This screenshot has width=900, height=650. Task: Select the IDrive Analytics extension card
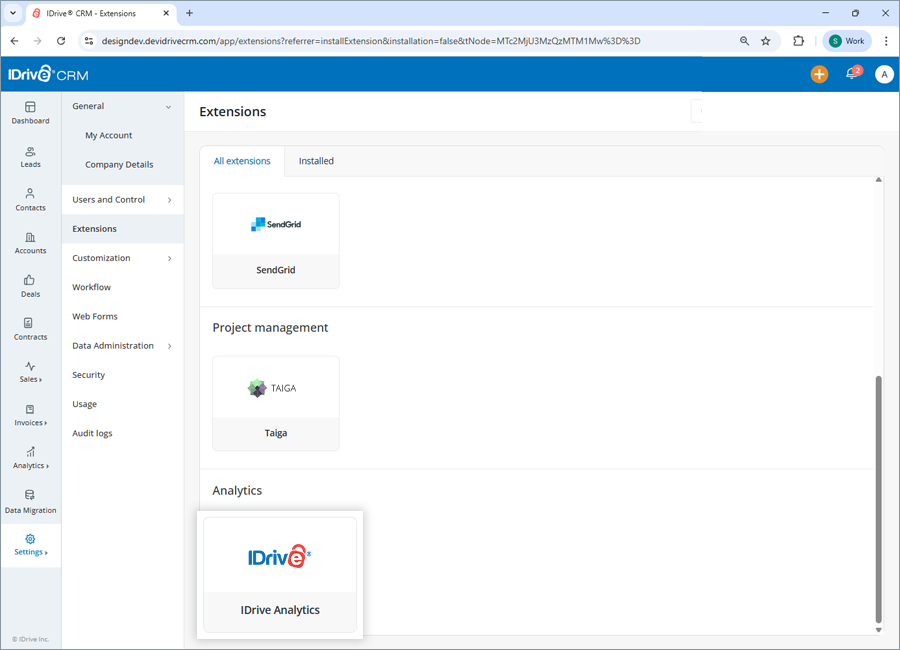(279, 575)
